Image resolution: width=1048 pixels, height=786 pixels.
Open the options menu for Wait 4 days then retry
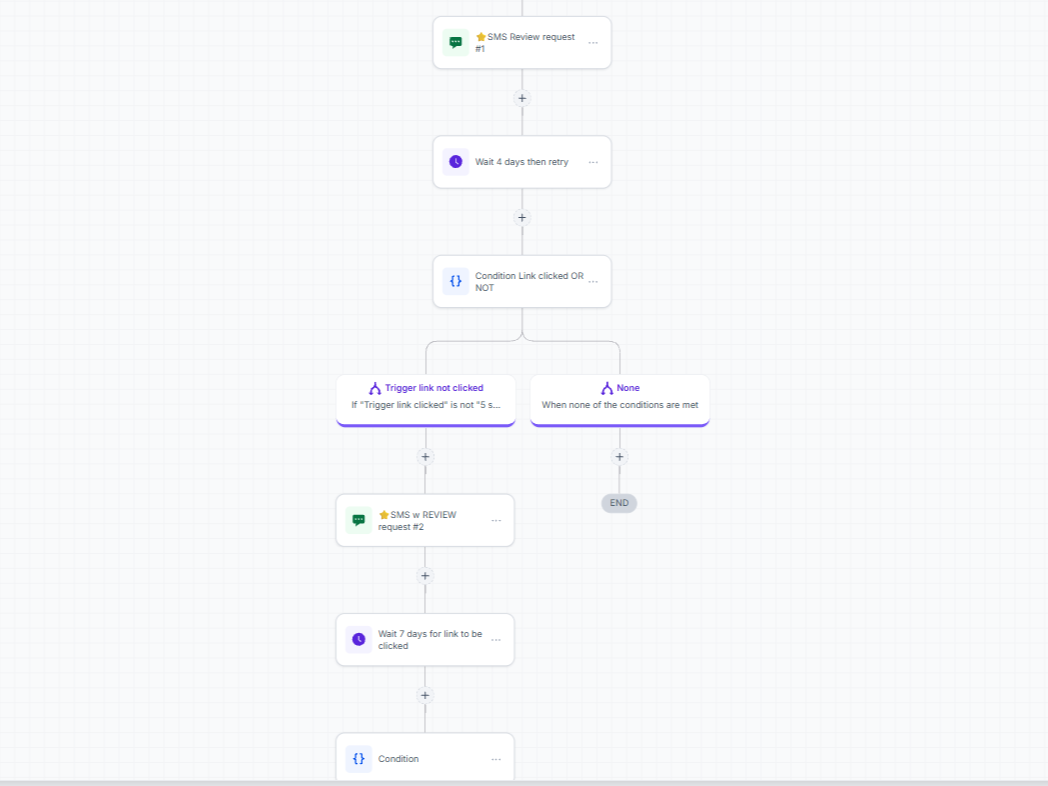tap(593, 162)
